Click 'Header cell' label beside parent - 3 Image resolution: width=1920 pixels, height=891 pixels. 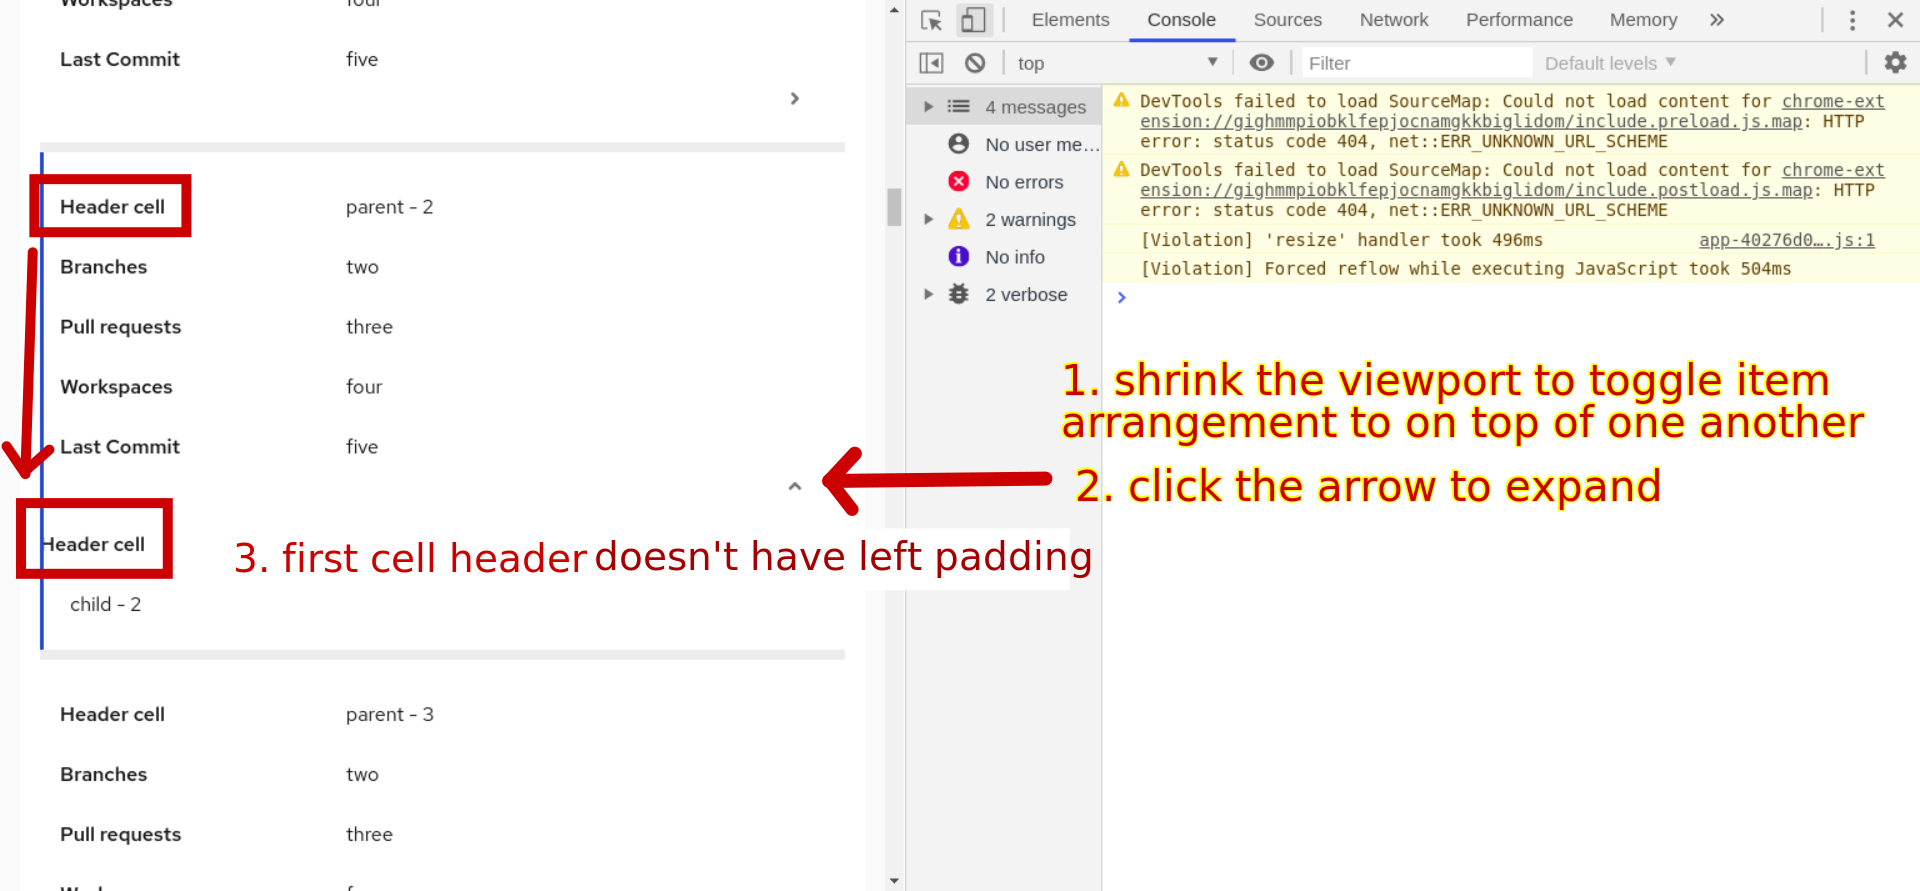click(112, 714)
